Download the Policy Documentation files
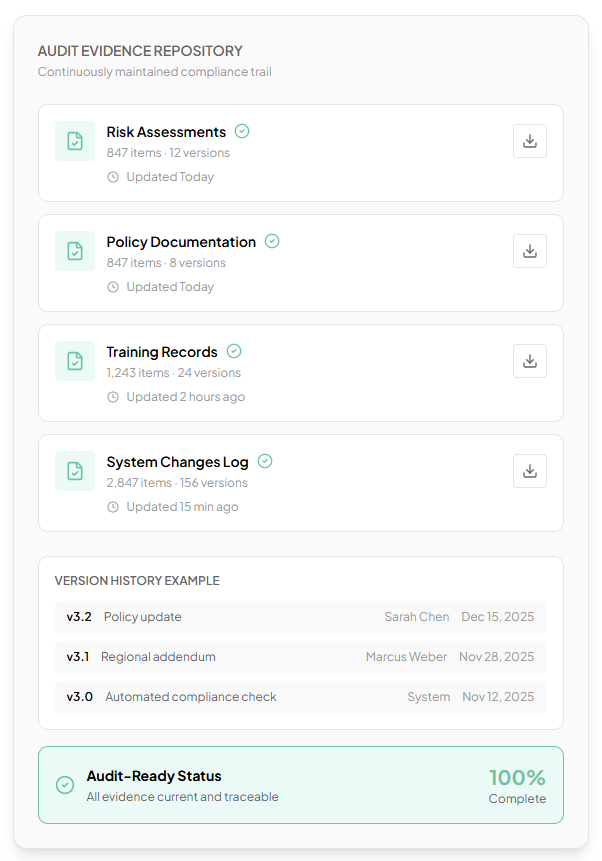The image size is (602, 861). (x=530, y=251)
